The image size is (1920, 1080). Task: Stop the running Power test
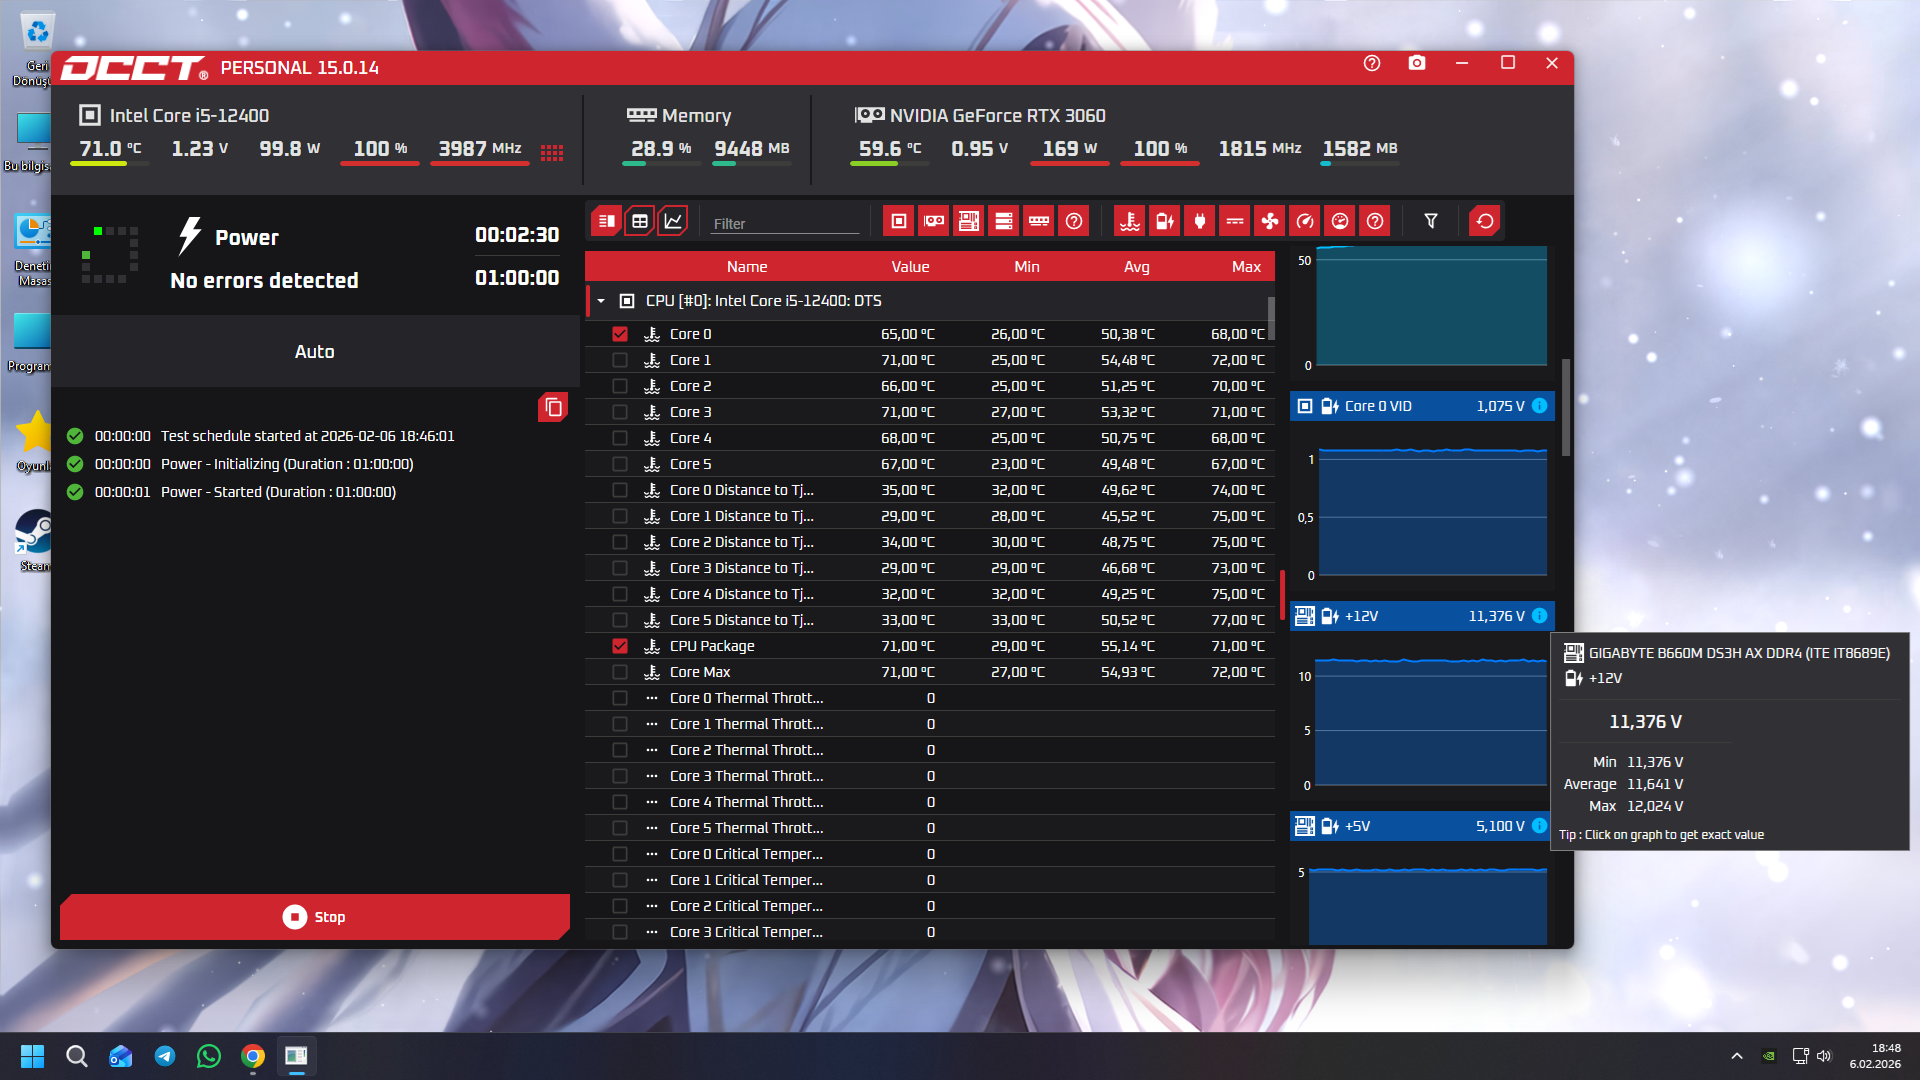tap(315, 917)
